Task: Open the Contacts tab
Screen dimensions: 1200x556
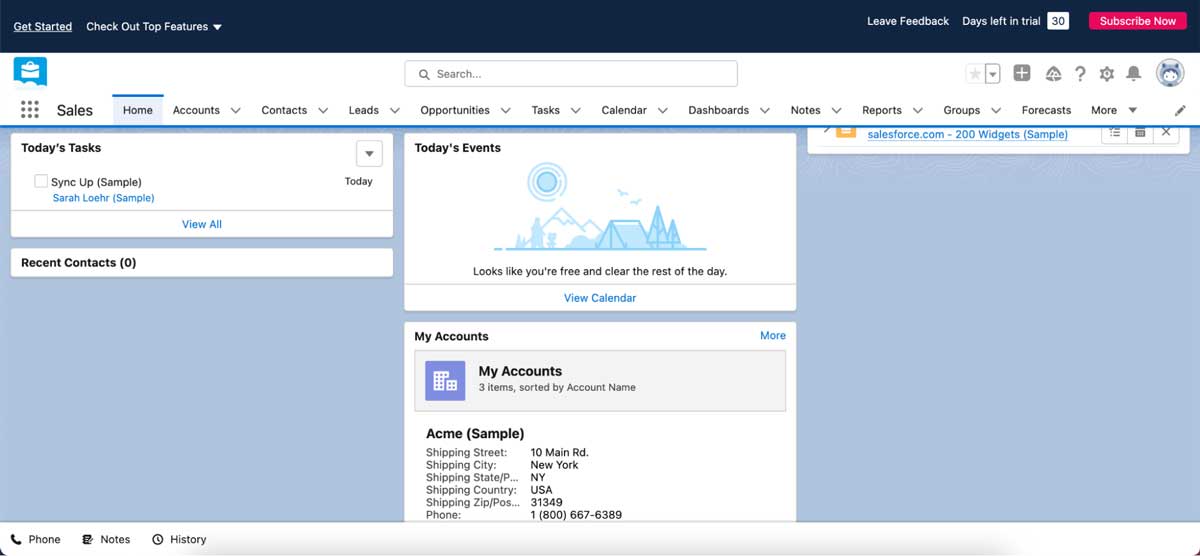Action: pos(284,110)
